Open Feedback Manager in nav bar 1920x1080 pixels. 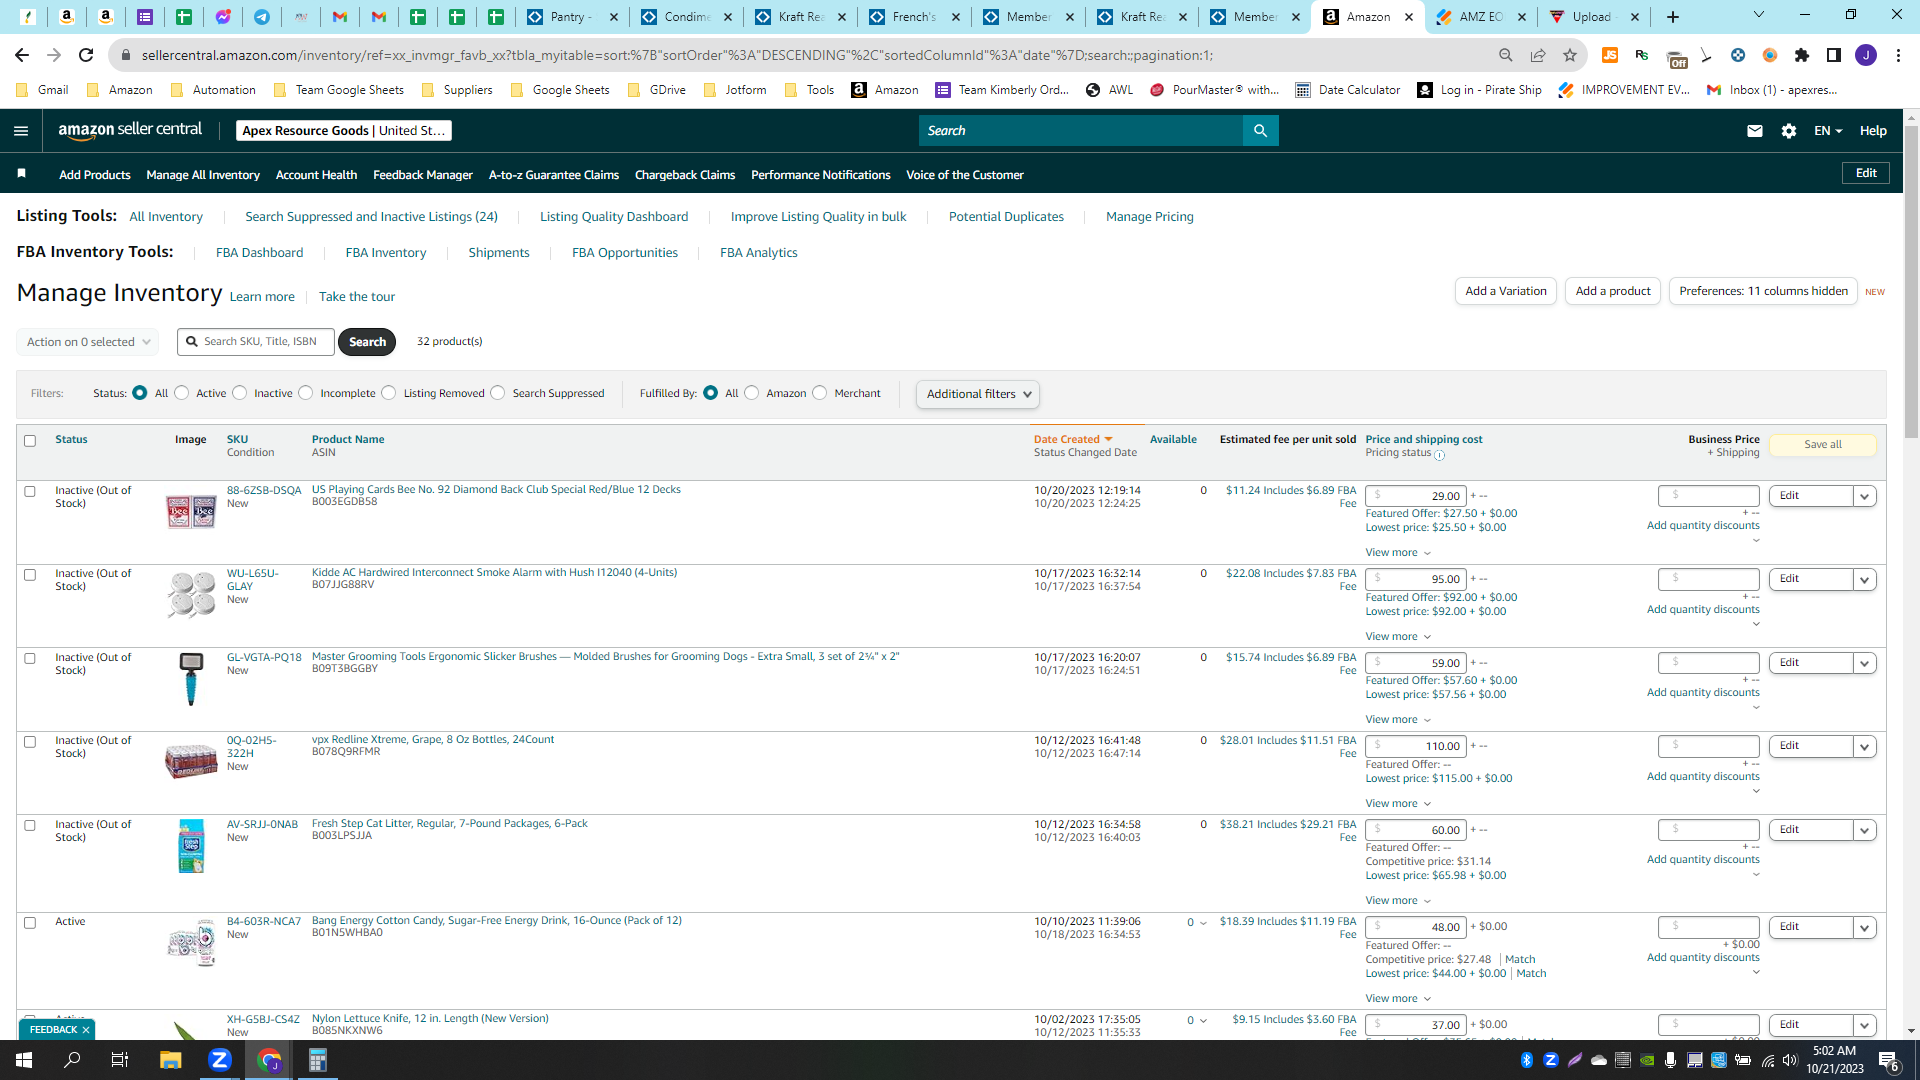pos(423,175)
